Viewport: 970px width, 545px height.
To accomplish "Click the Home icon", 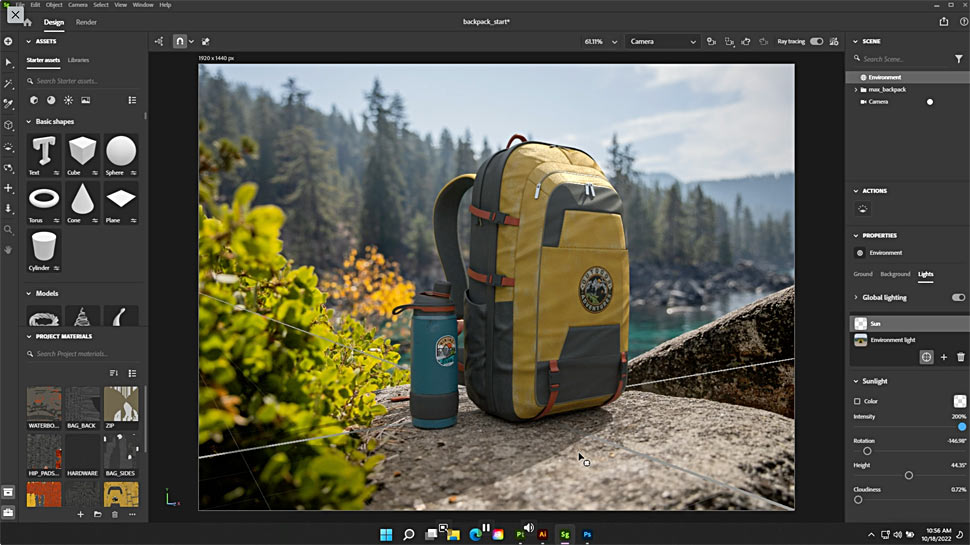I will click(x=28, y=22).
